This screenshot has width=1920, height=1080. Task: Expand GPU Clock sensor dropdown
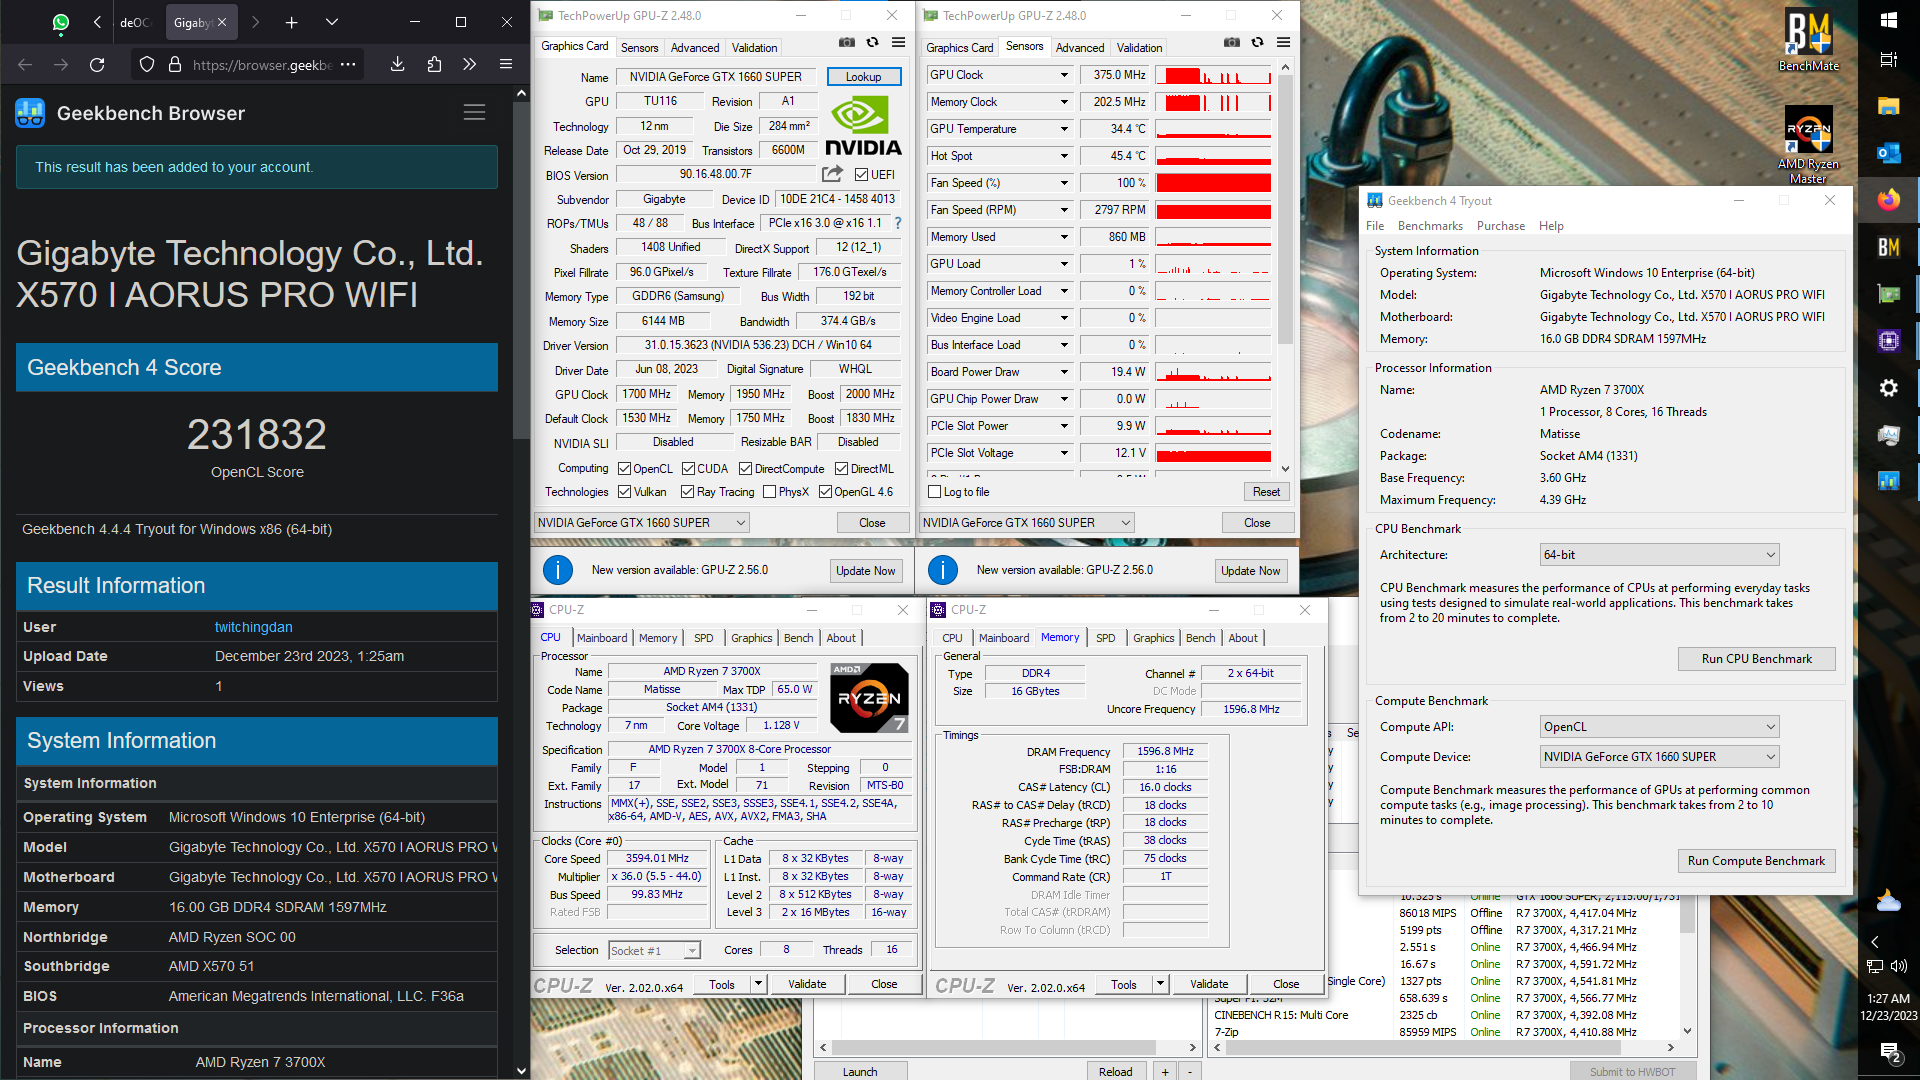(x=1064, y=75)
